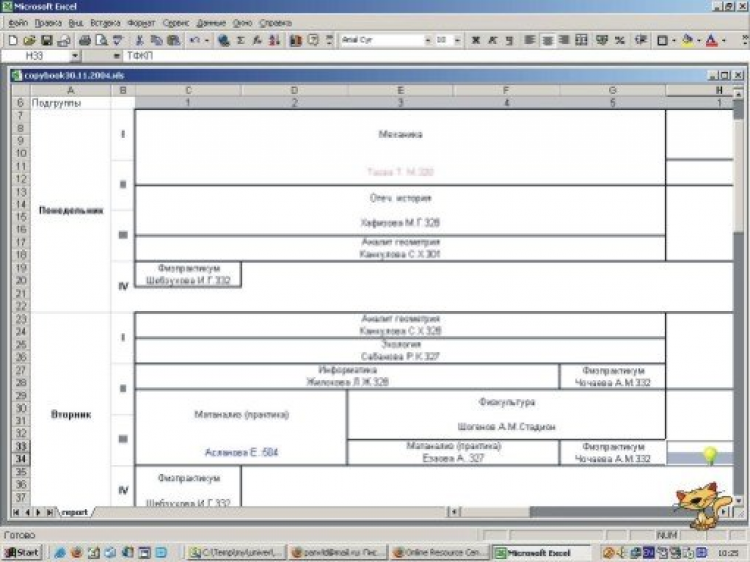Viewport: 750px width, 562px height.
Task: Save the workbook
Action: [x=46, y=41]
